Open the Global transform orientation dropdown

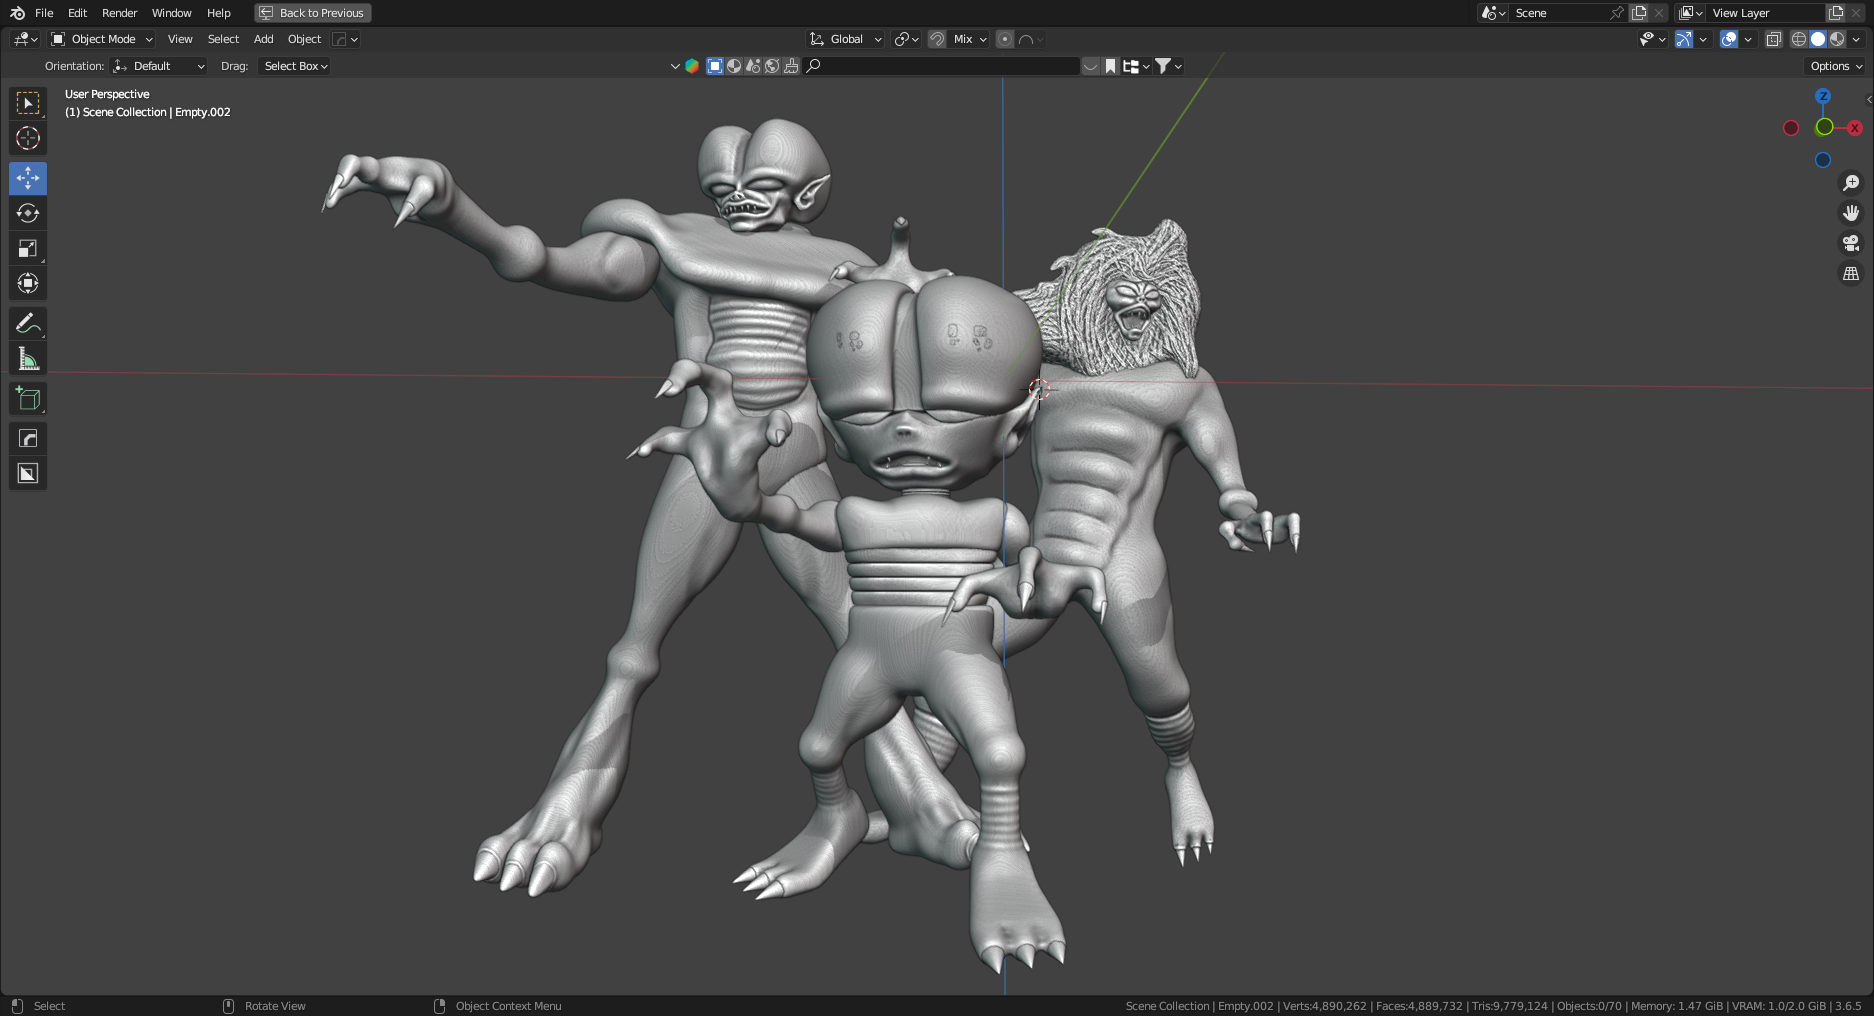(x=845, y=39)
